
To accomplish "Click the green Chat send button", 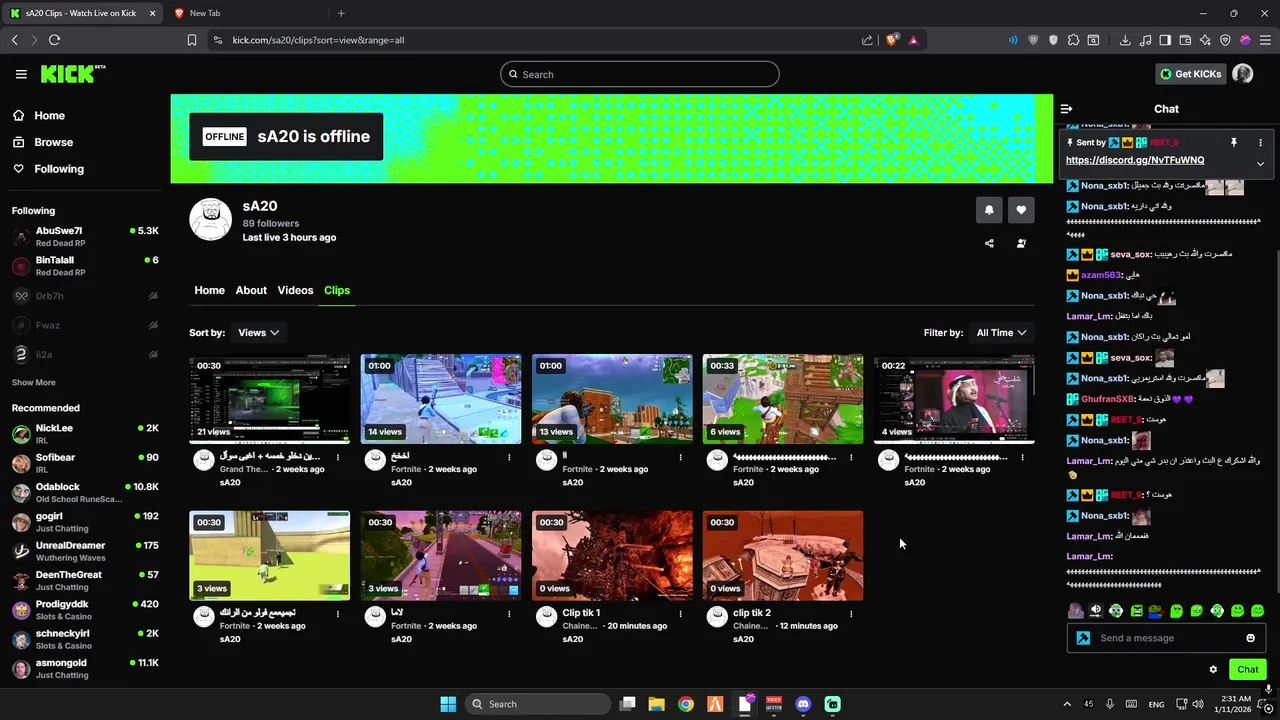I will click(x=1248, y=670).
